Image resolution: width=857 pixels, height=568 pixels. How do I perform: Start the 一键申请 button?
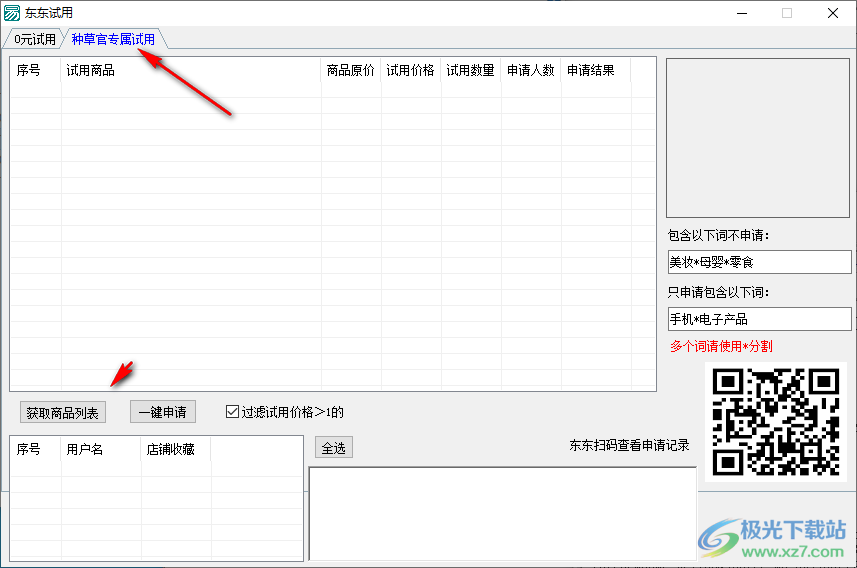[x=163, y=412]
